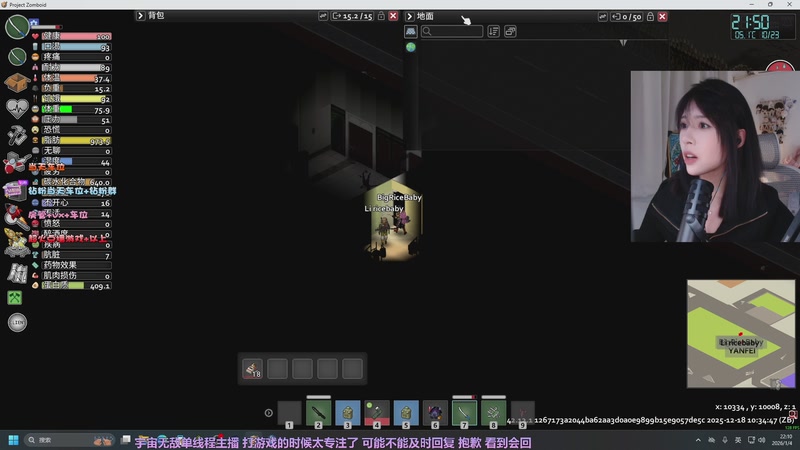Click the round LJJN sidebar button
800x450 pixels.
tap(17, 322)
